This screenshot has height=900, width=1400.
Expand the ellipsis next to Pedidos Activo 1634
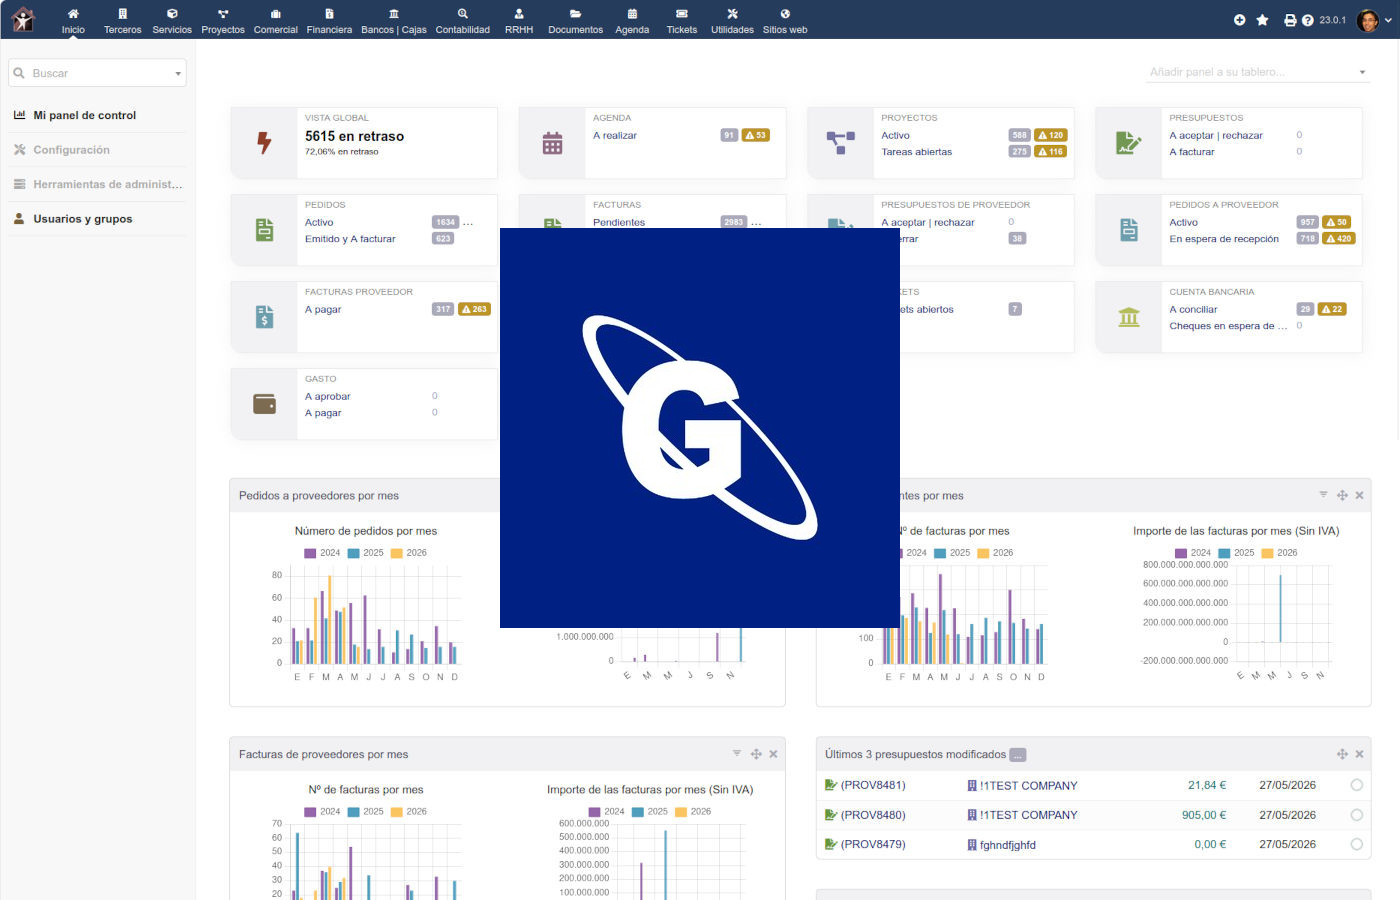(x=467, y=222)
